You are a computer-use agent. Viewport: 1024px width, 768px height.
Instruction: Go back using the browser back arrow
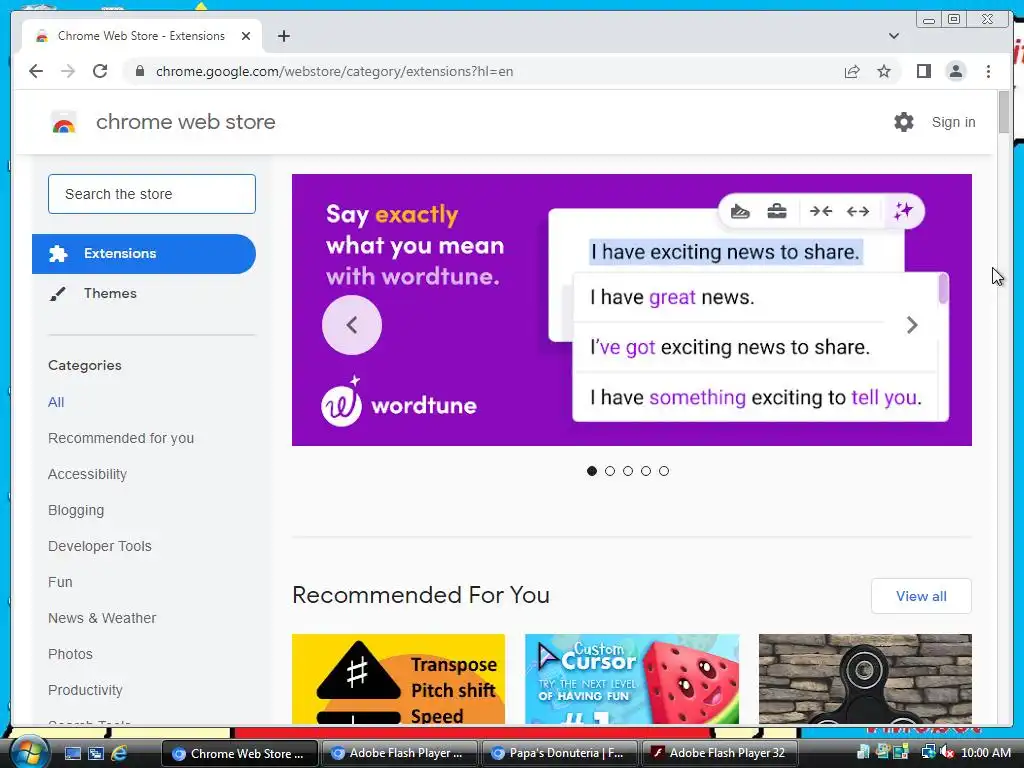click(36, 71)
